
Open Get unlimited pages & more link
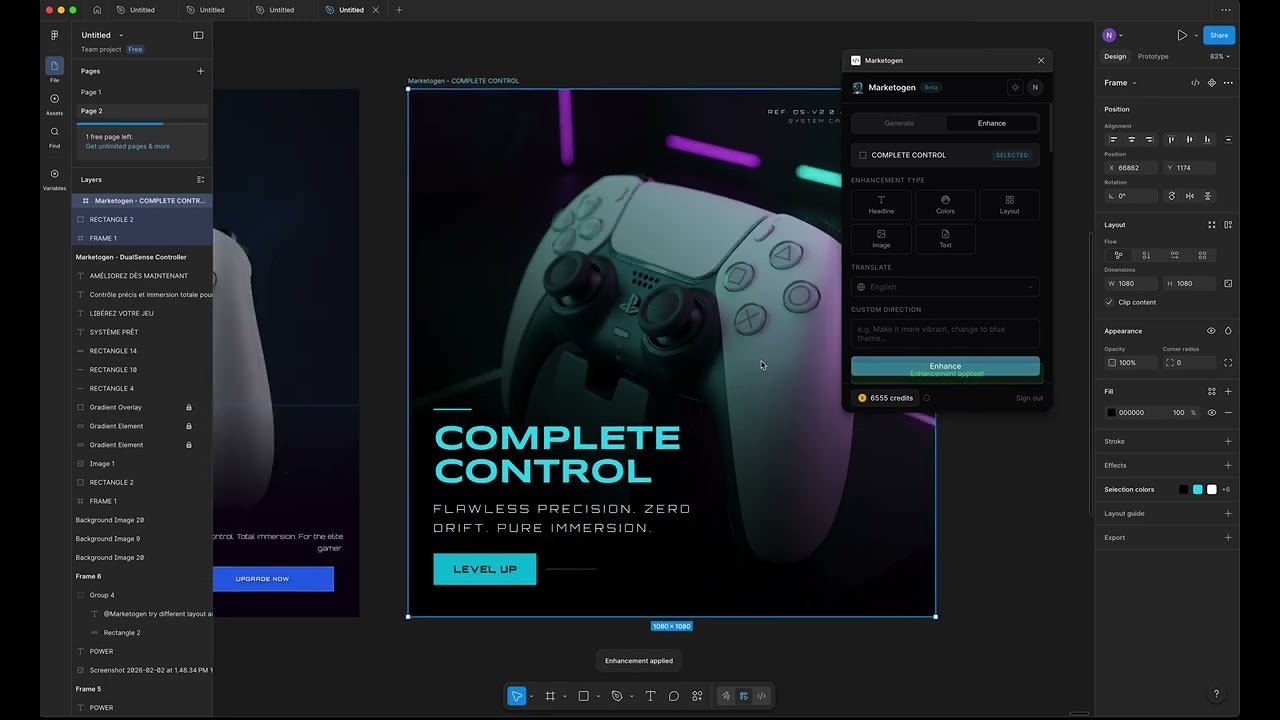pos(127,146)
